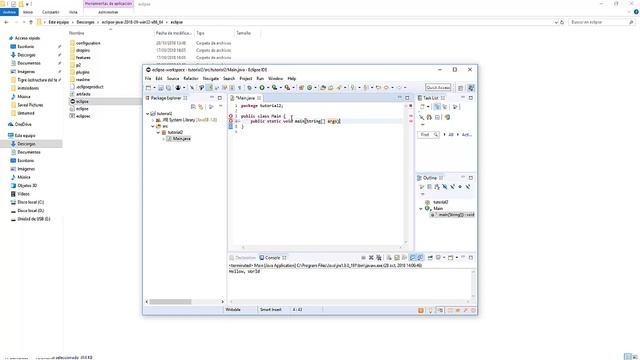This screenshot has width=640, height=360.
Task: Click the Terminate icon in Console toolbar
Action: 363,258
